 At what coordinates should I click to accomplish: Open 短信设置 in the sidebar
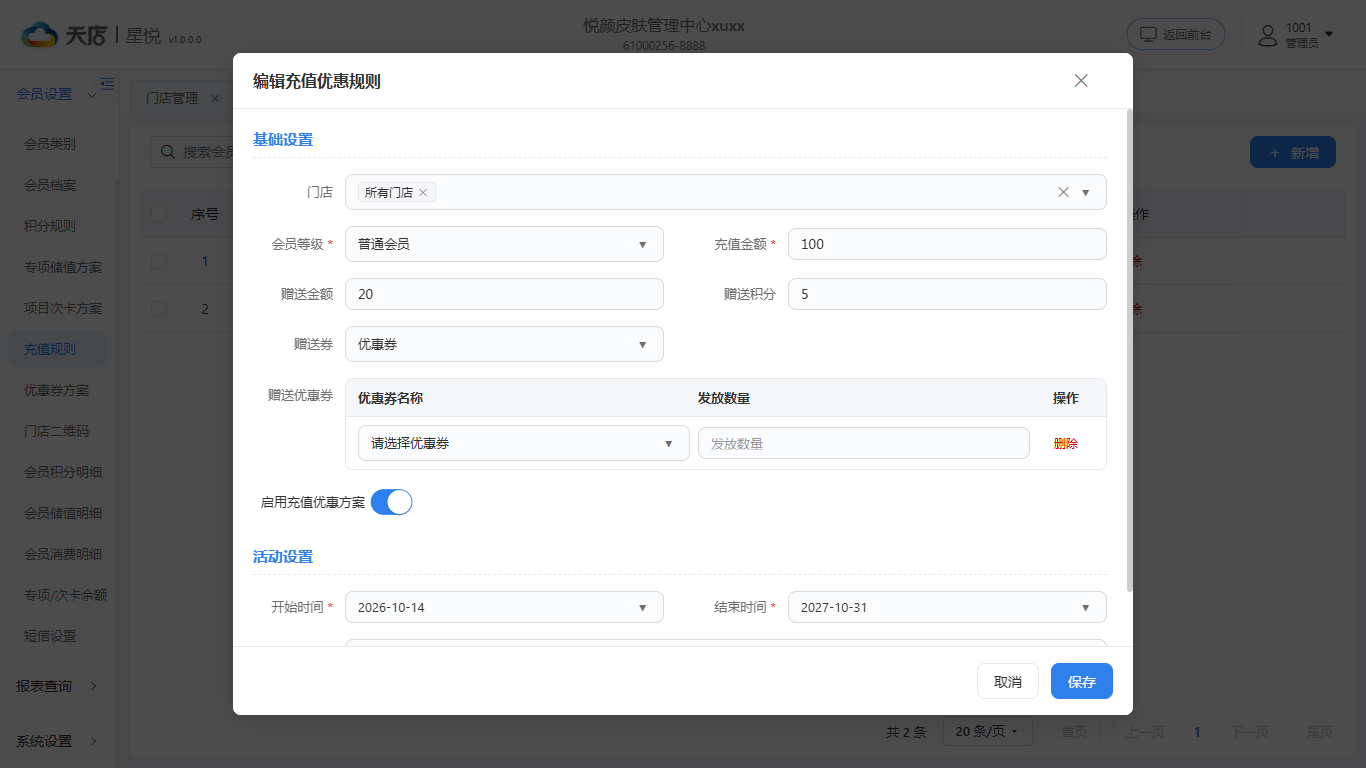click(50, 636)
